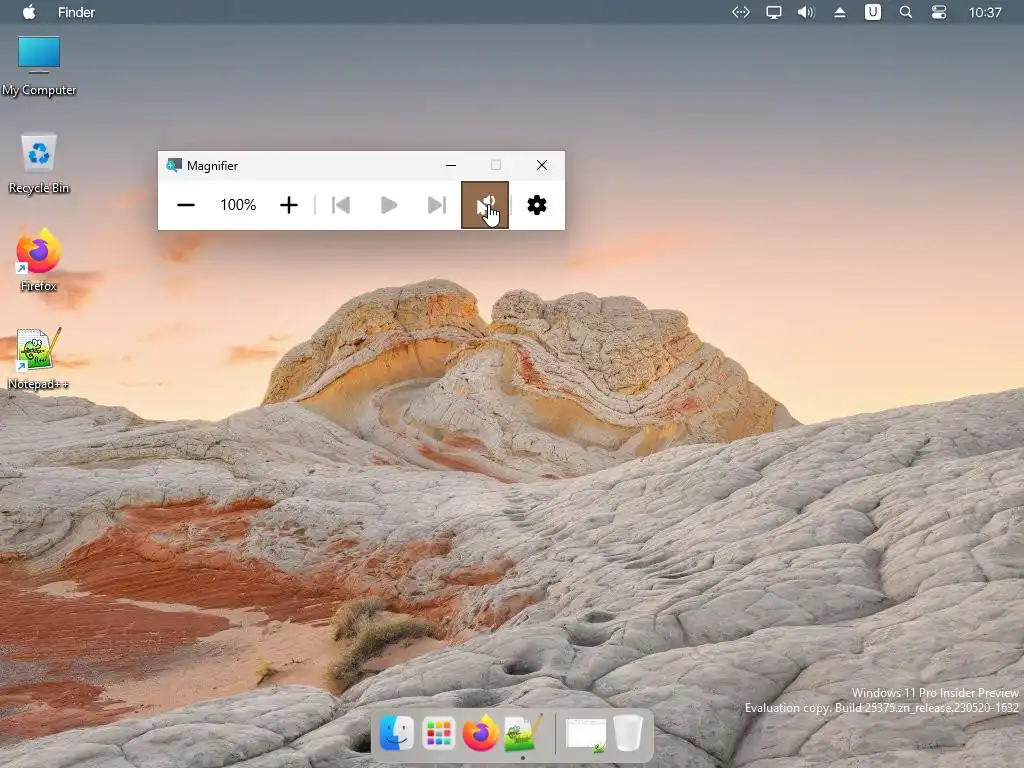Zoom in with Magnifier plus button

289,205
